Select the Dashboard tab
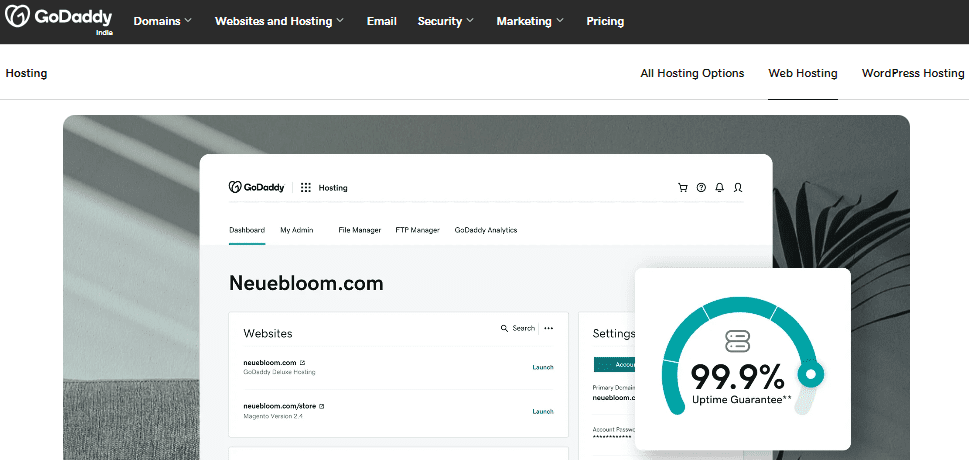The image size is (969, 460). (x=247, y=230)
